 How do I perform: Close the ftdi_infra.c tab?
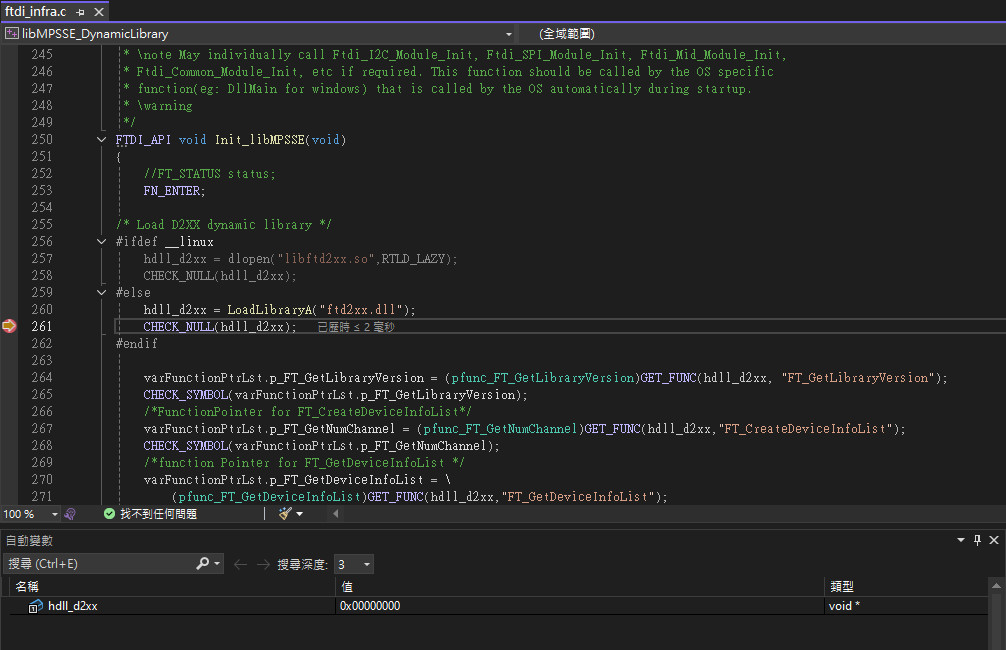(97, 12)
